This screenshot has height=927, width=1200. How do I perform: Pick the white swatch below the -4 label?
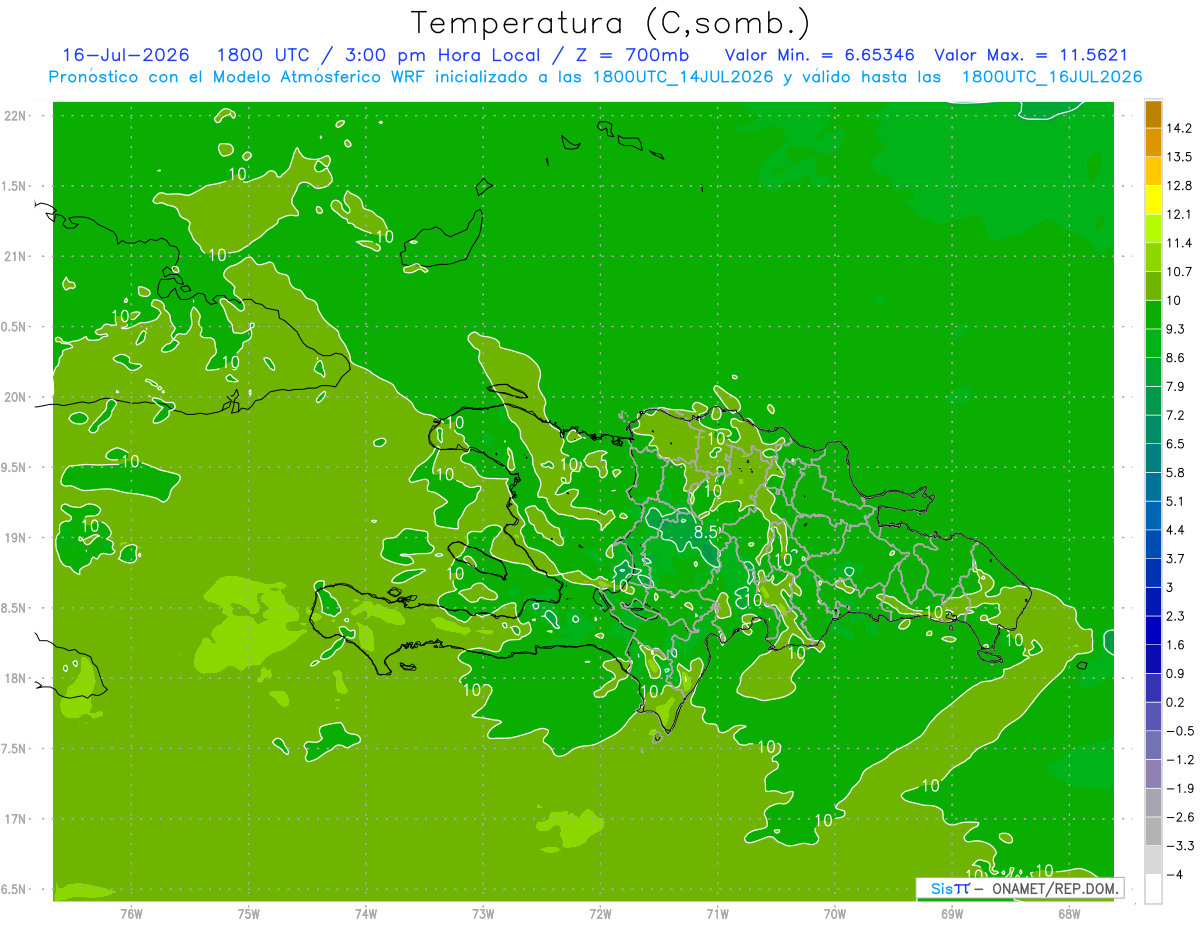[x=1153, y=889]
